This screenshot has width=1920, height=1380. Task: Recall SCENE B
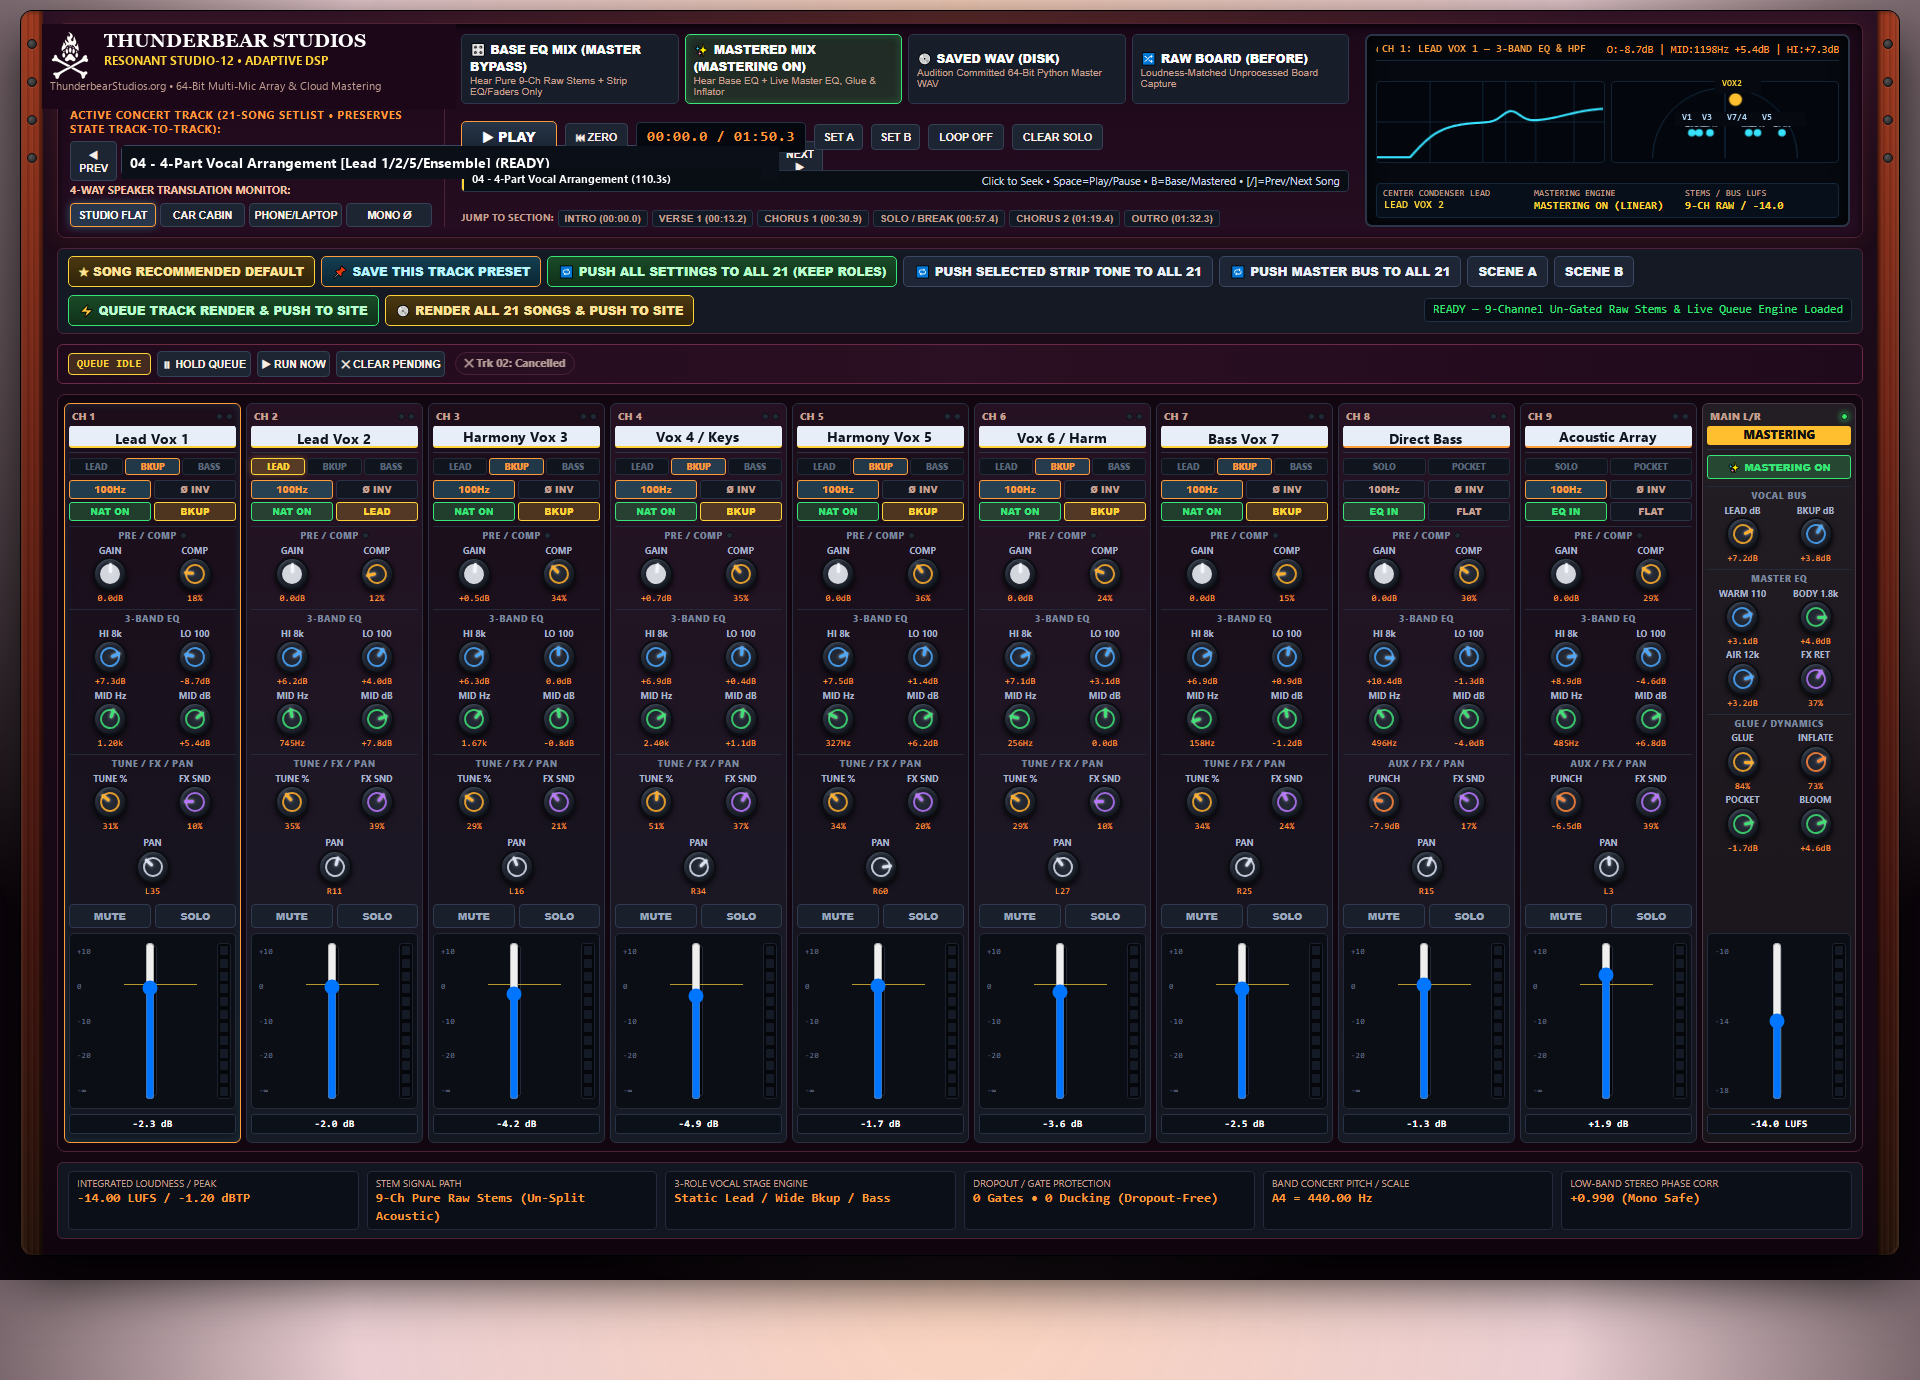1594,271
